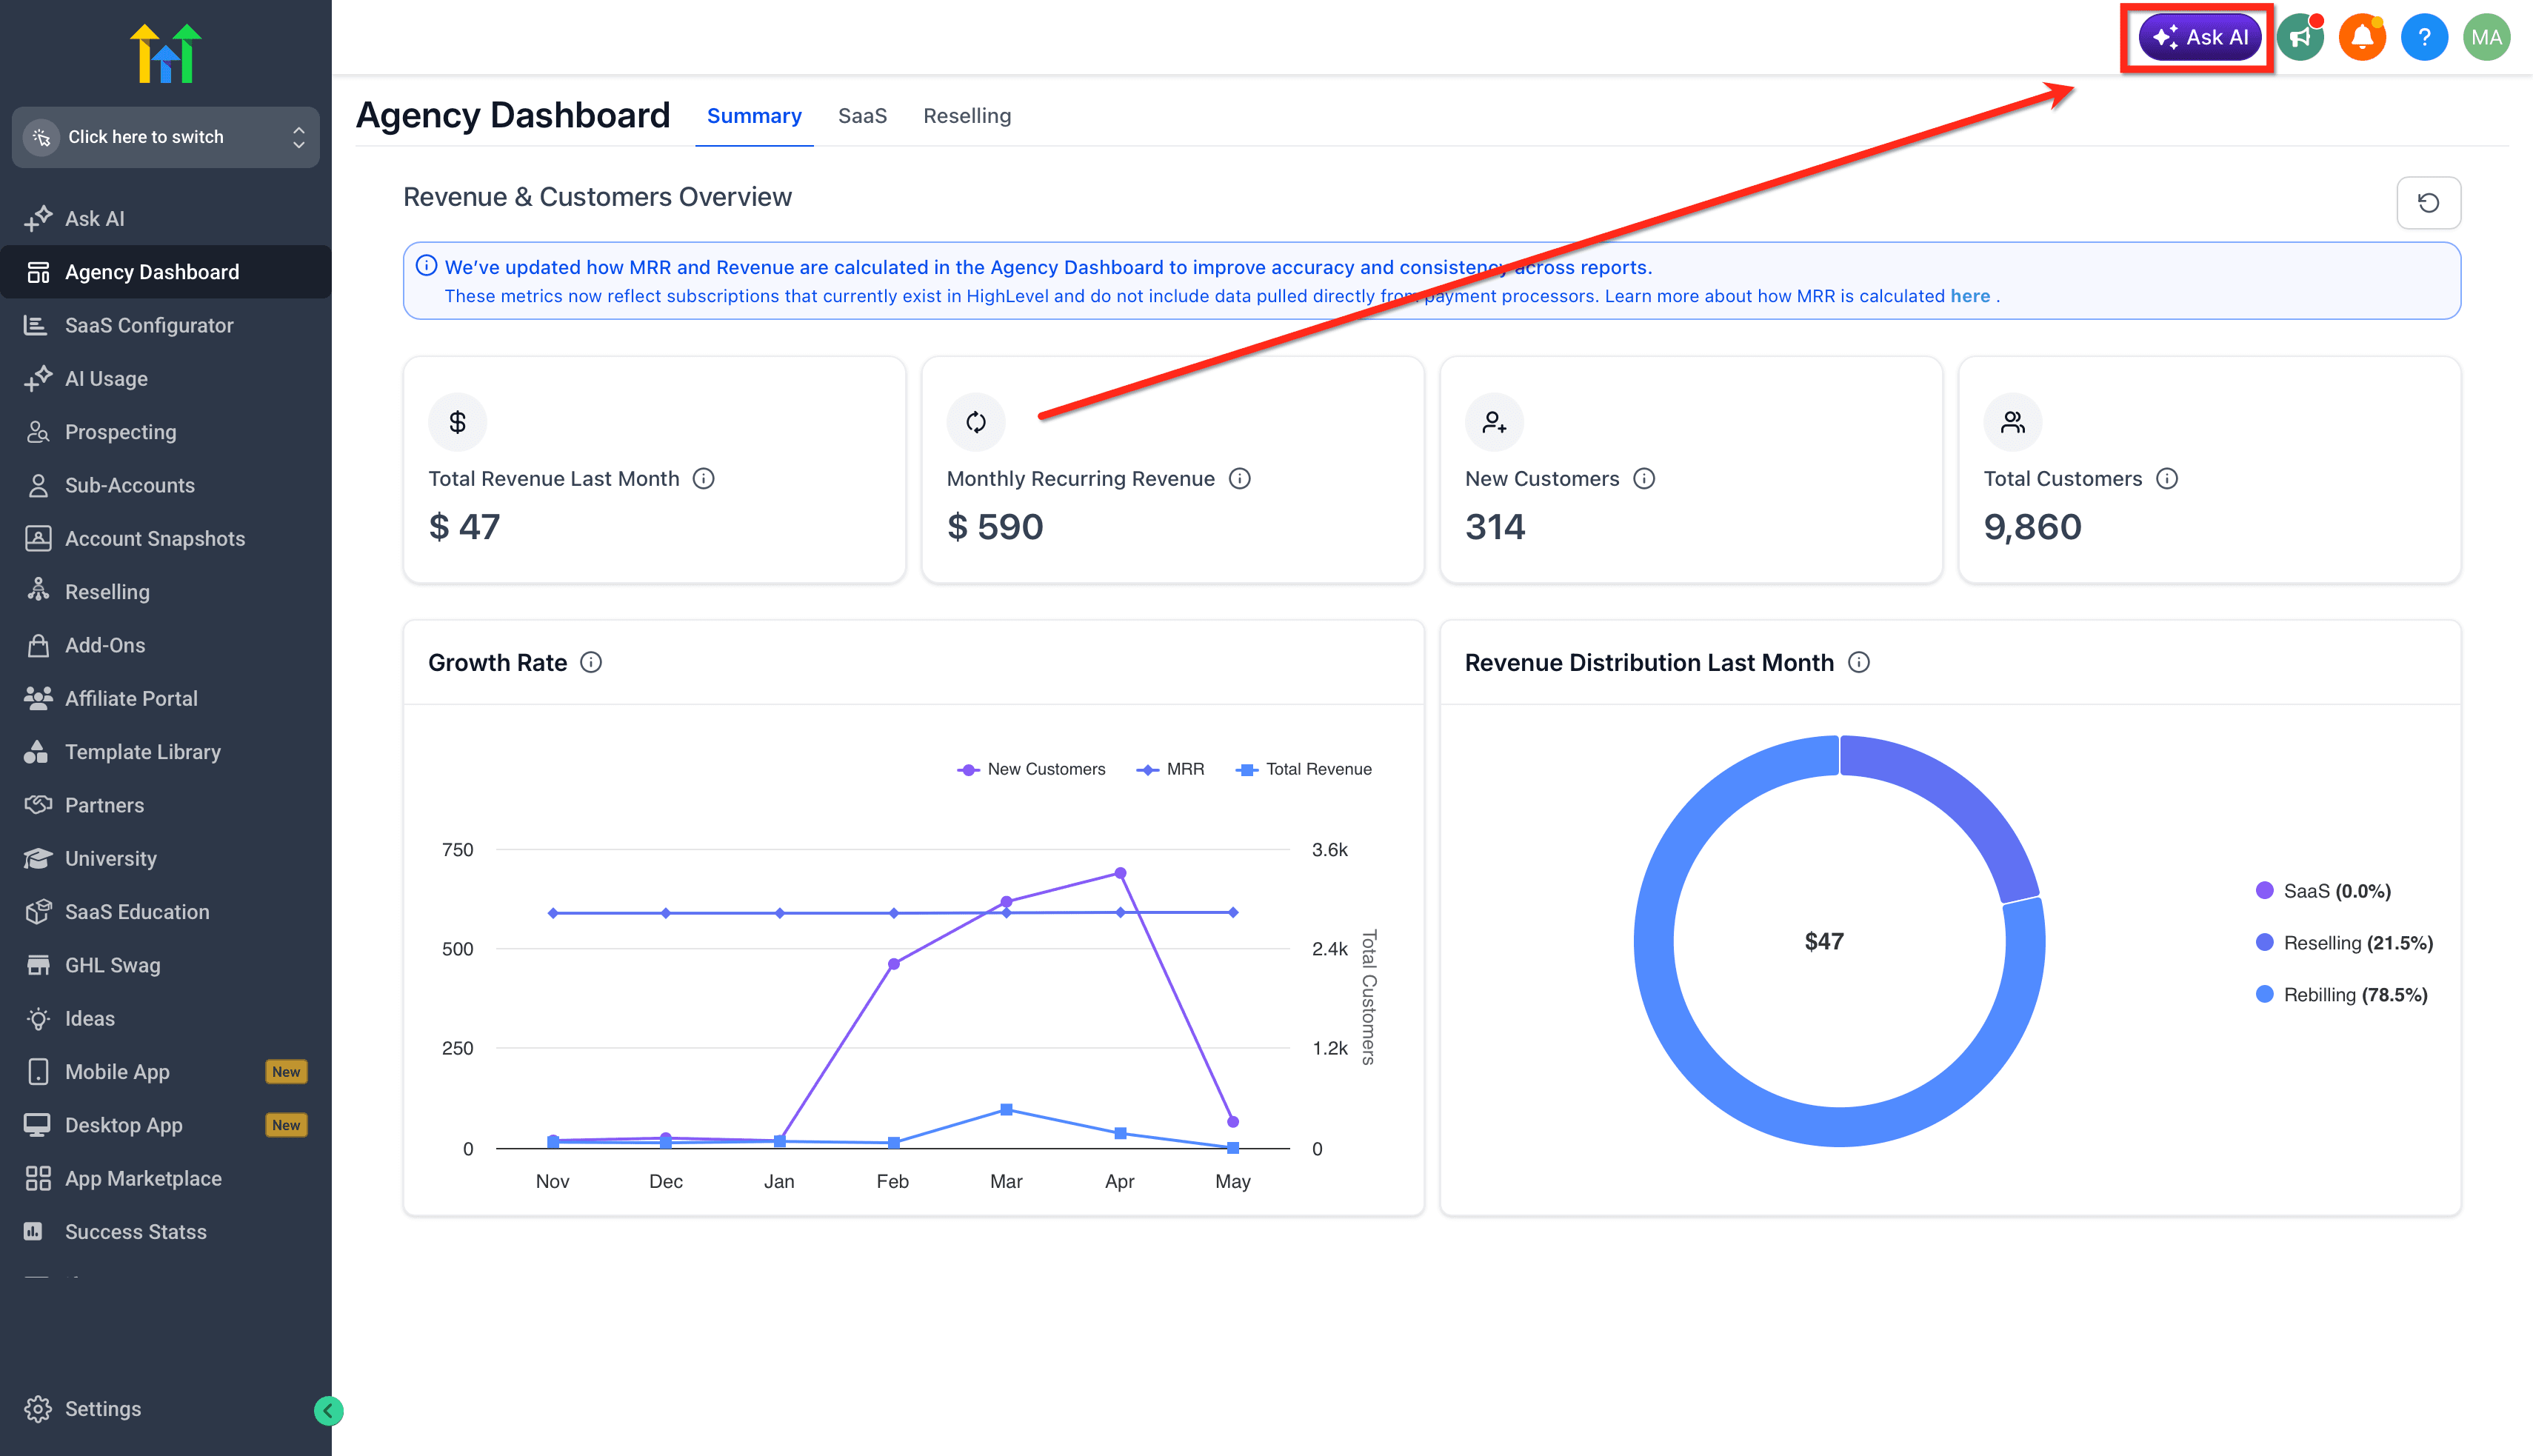Viewport: 2533px width, 1456px height.
Task: Click the Partners handshake icon
Action: 38,805
